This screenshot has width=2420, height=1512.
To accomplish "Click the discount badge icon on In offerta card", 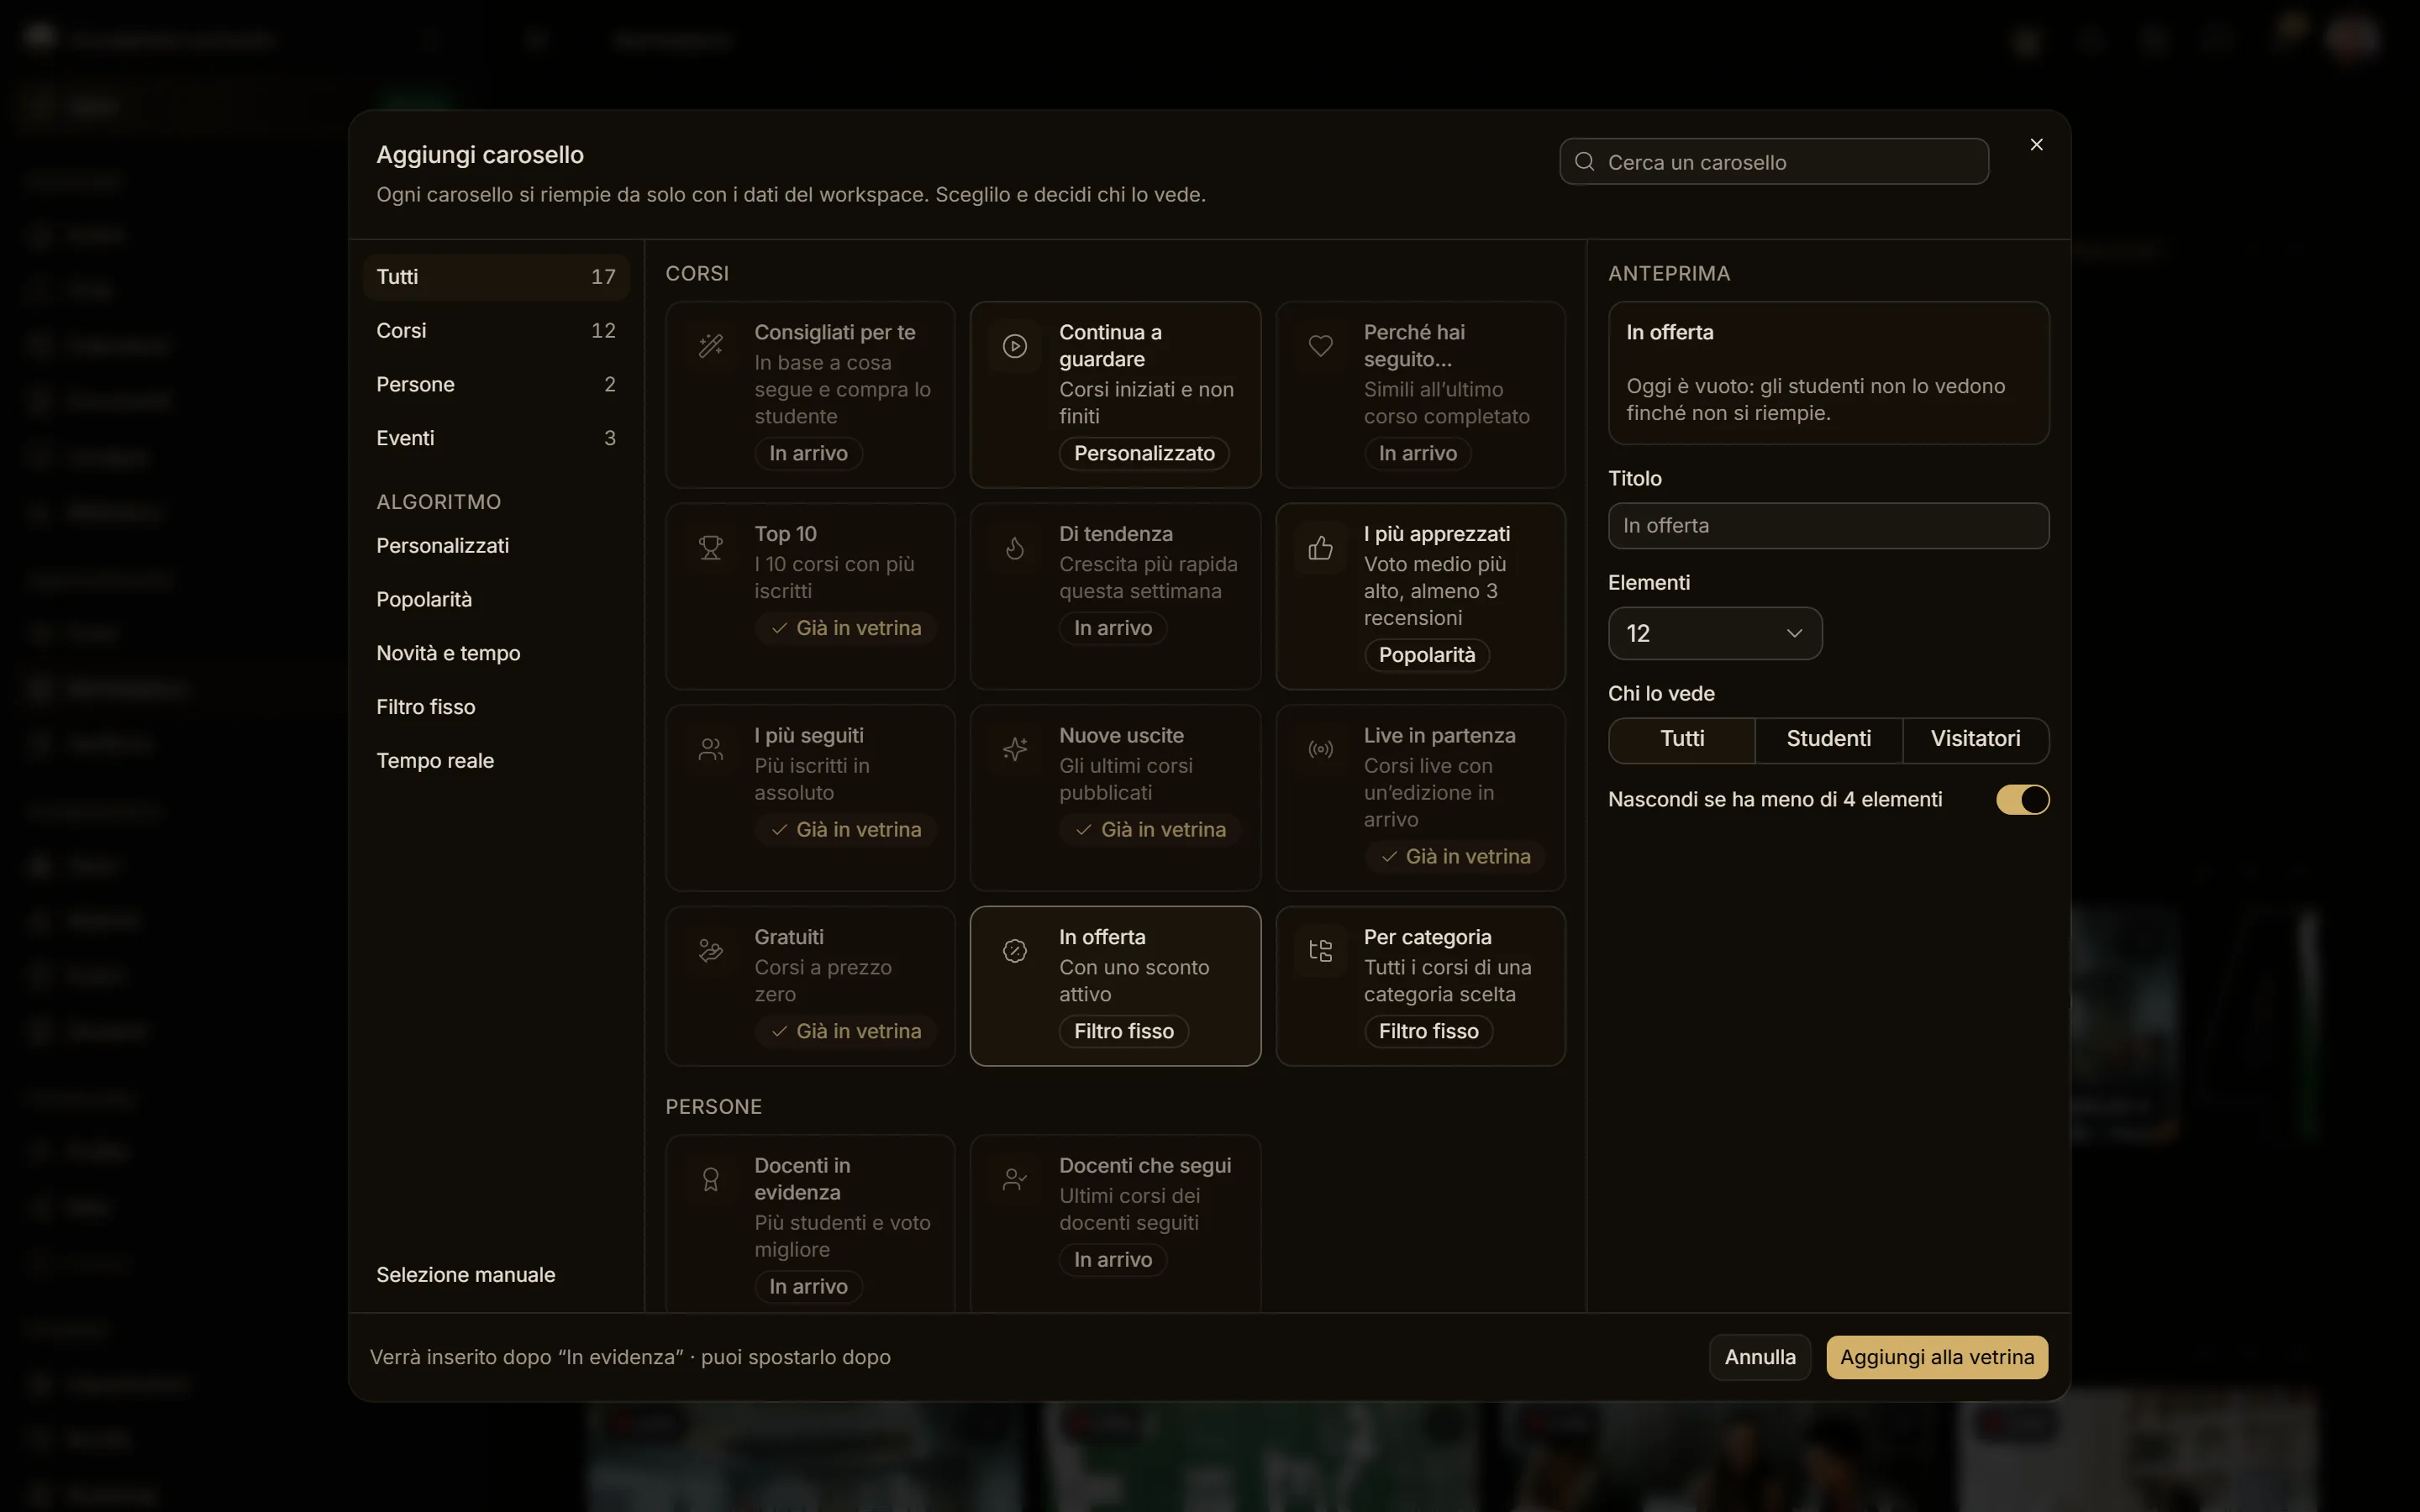I will tap(1015, 951).
